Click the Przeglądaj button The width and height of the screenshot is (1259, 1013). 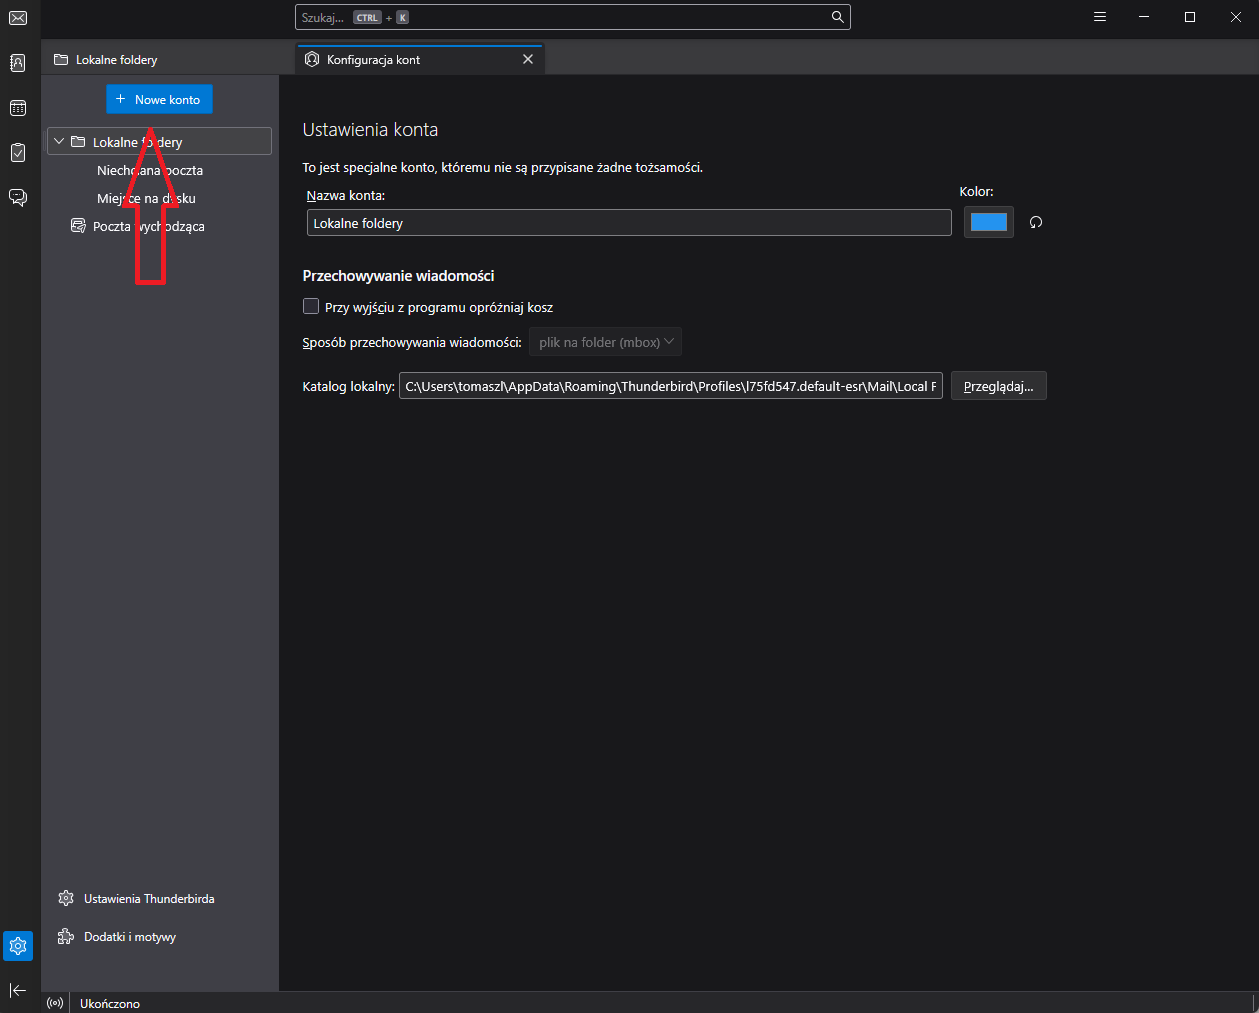[x=998, y=386]
